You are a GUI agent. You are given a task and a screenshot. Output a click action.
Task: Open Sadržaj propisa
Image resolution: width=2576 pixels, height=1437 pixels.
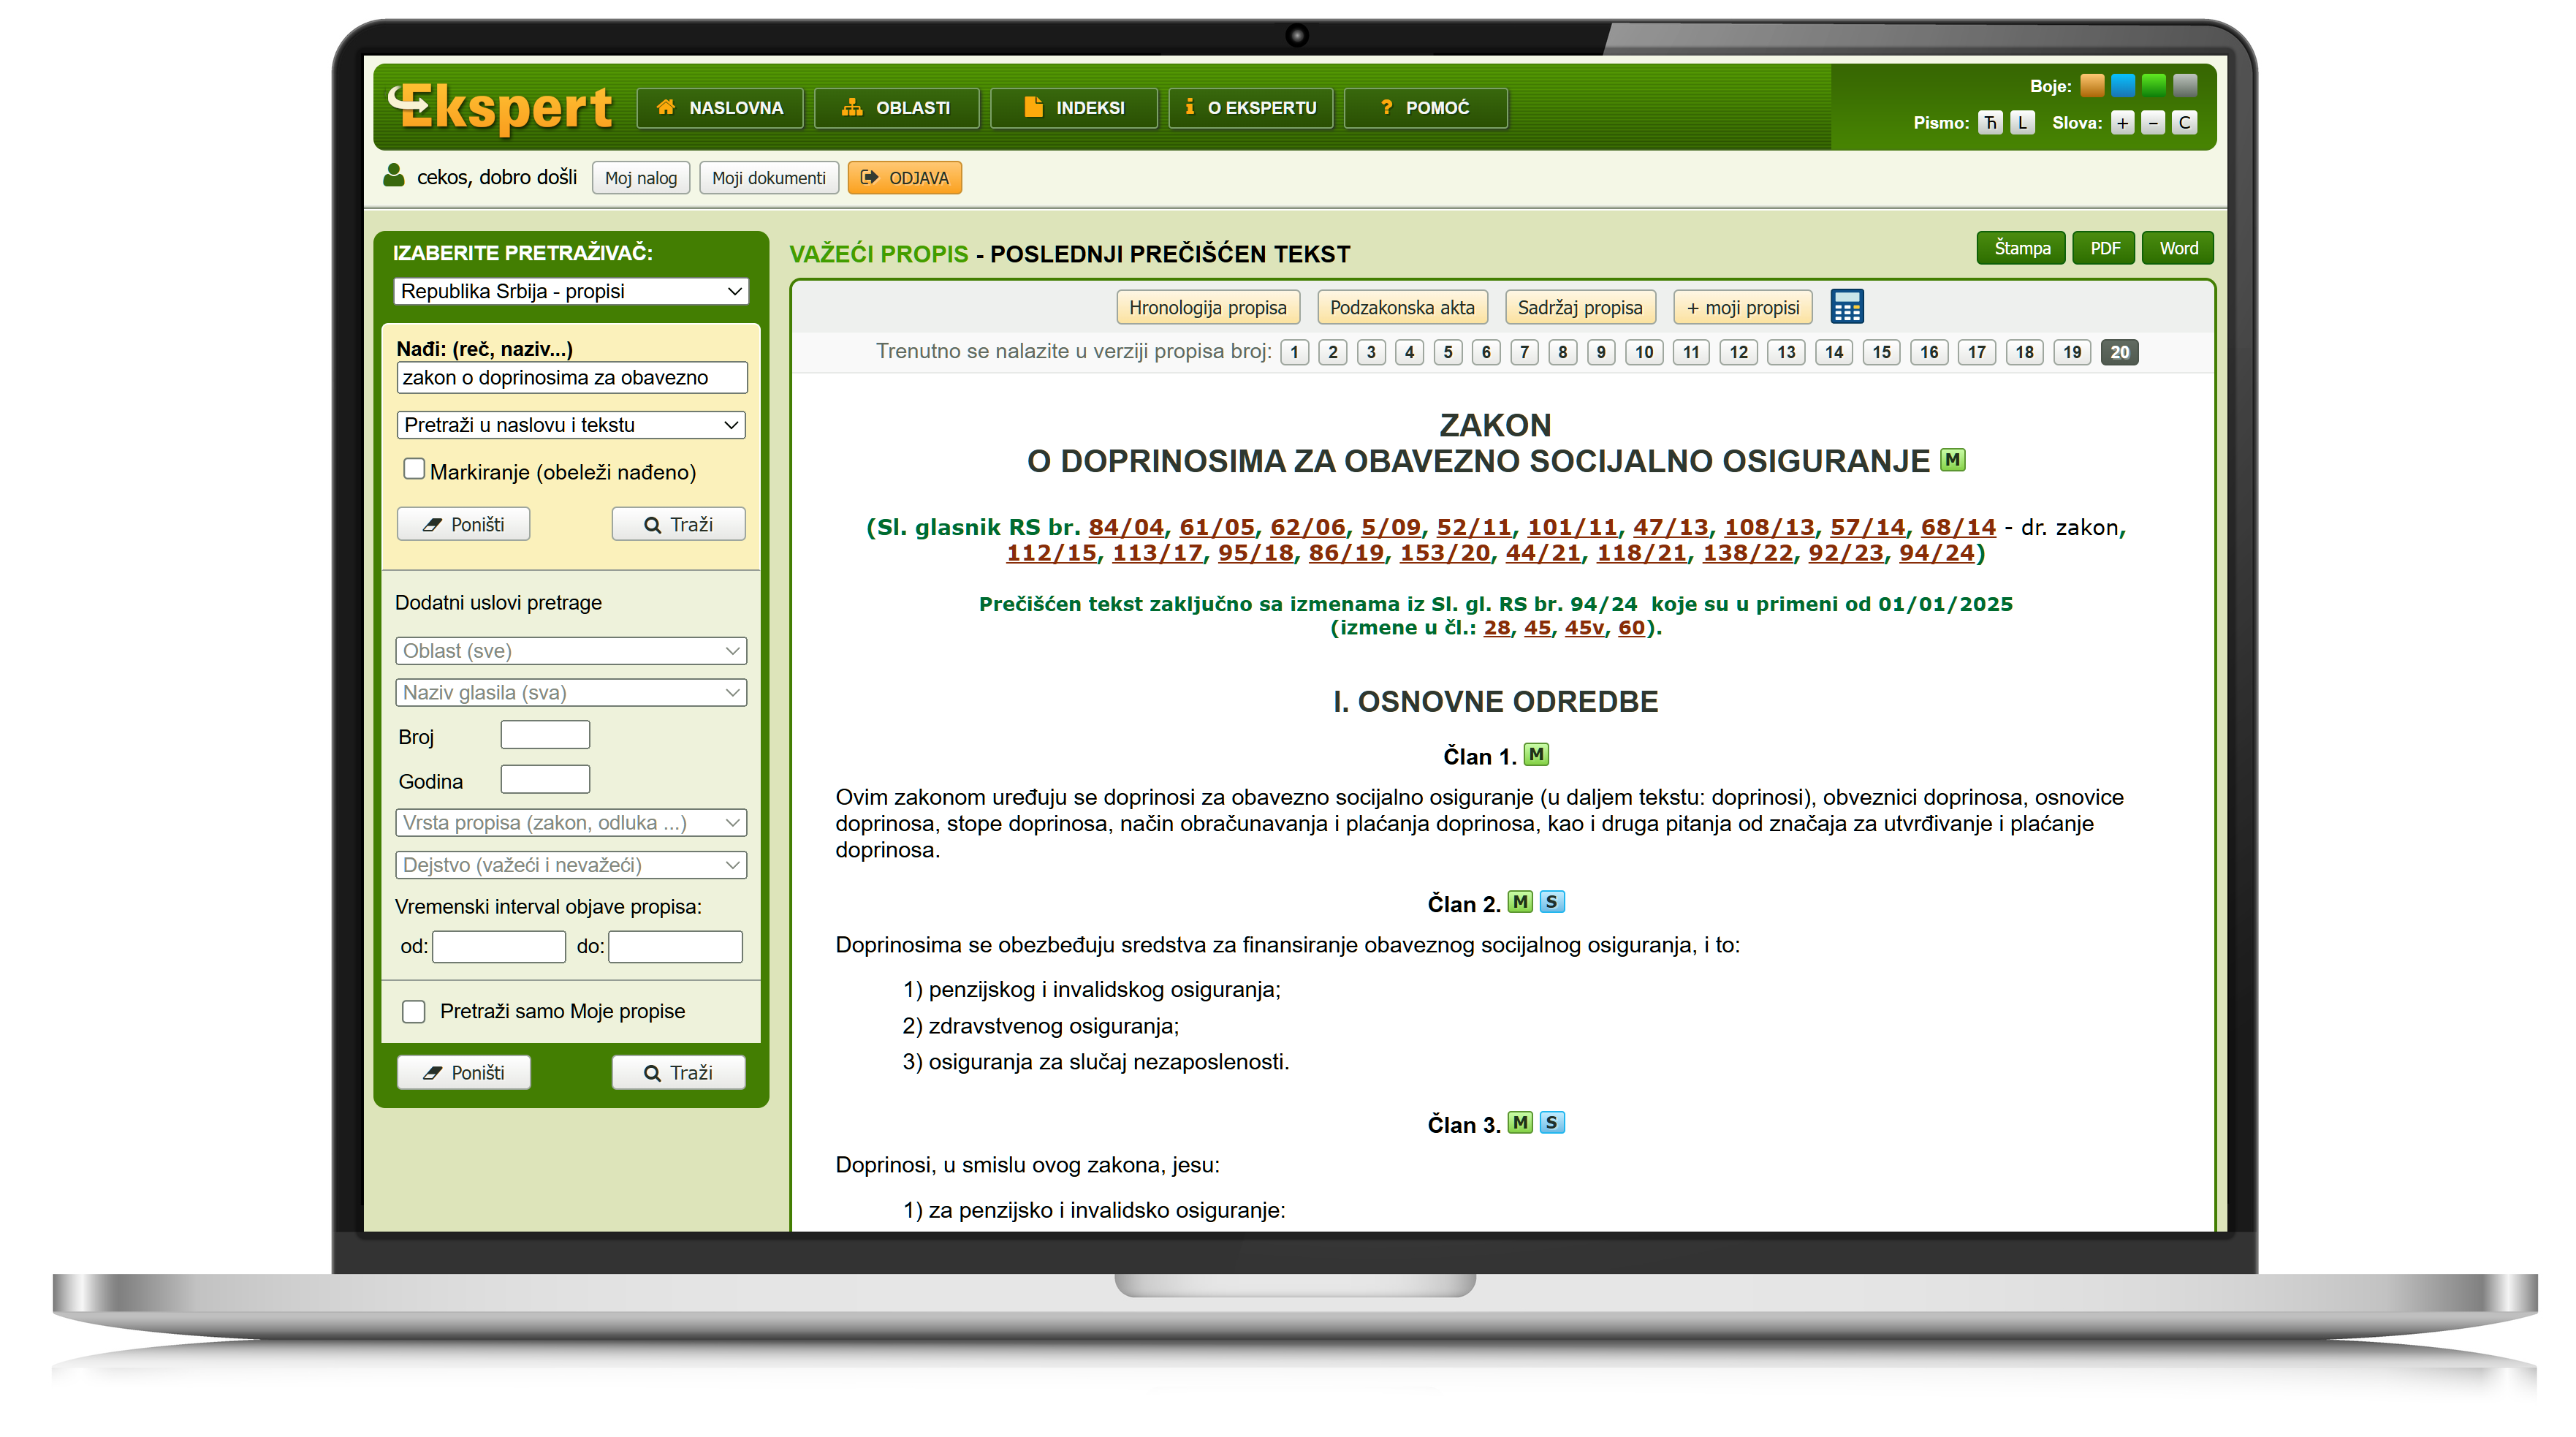[1580, 308]
